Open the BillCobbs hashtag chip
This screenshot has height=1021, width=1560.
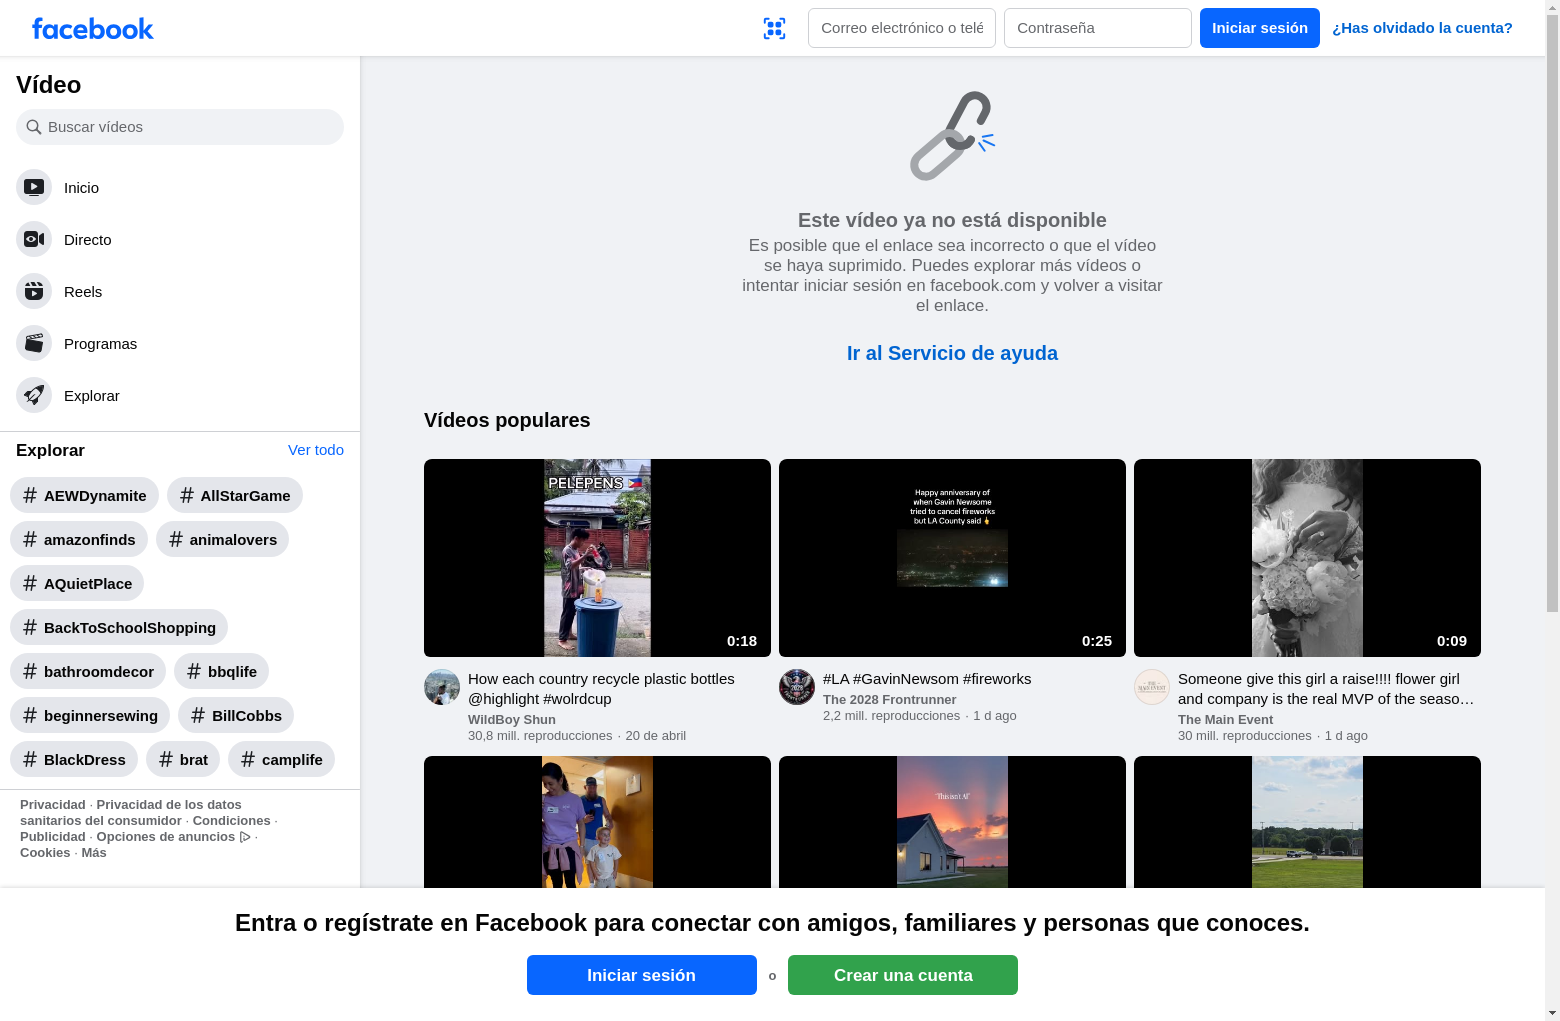pyautogui.click(x=236, y=715)
